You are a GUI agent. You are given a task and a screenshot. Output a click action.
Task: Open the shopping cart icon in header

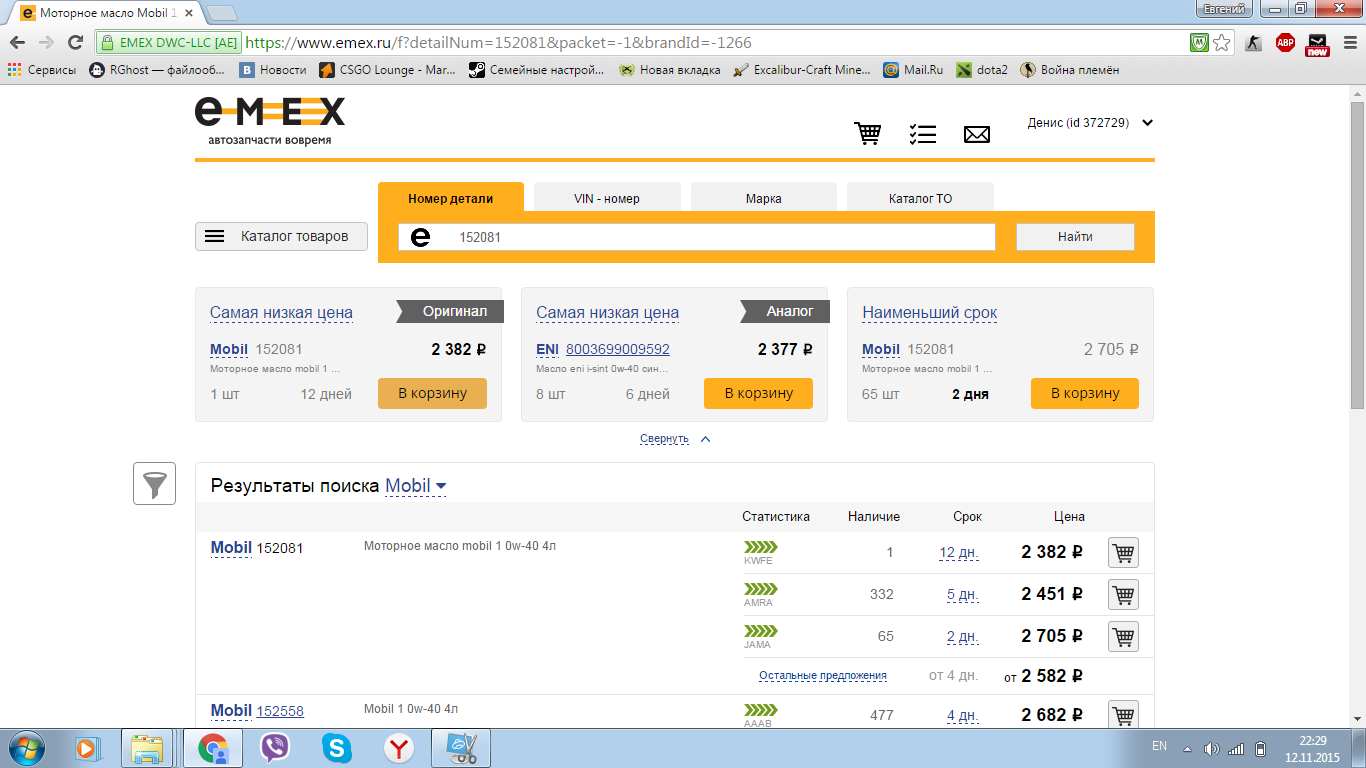[x=867, y=133]
